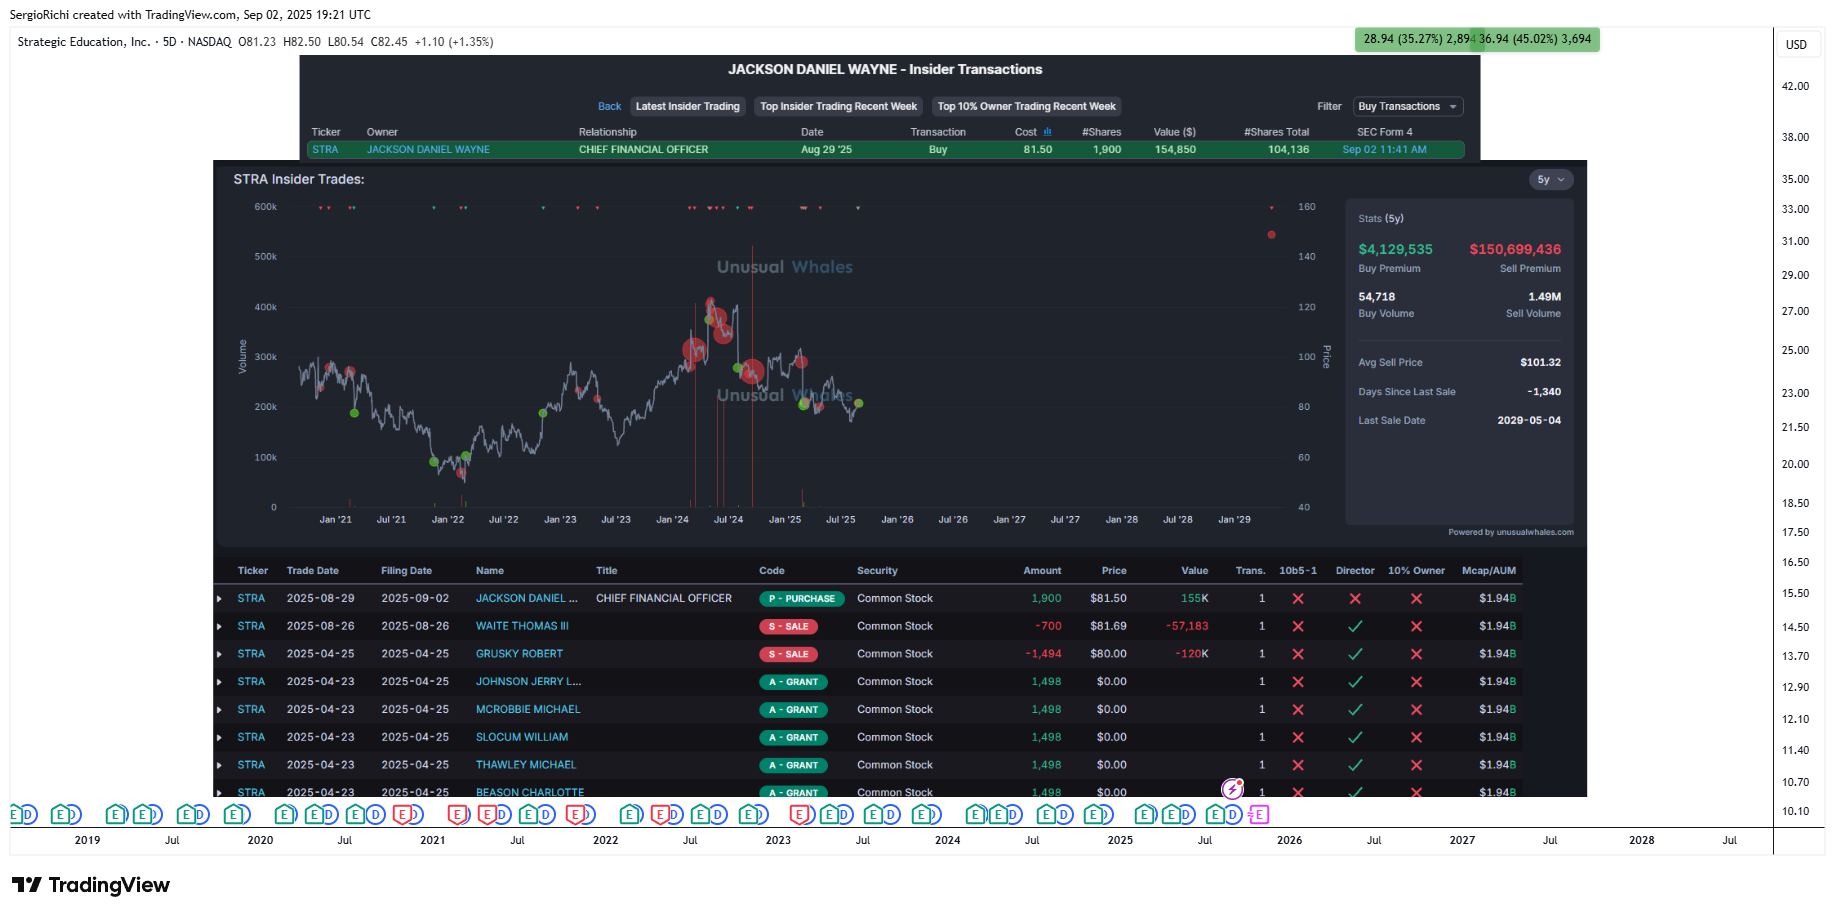
Task: Open SEC Form 4 link Sep 02 11:41 AM
Action: [1384, 150]
